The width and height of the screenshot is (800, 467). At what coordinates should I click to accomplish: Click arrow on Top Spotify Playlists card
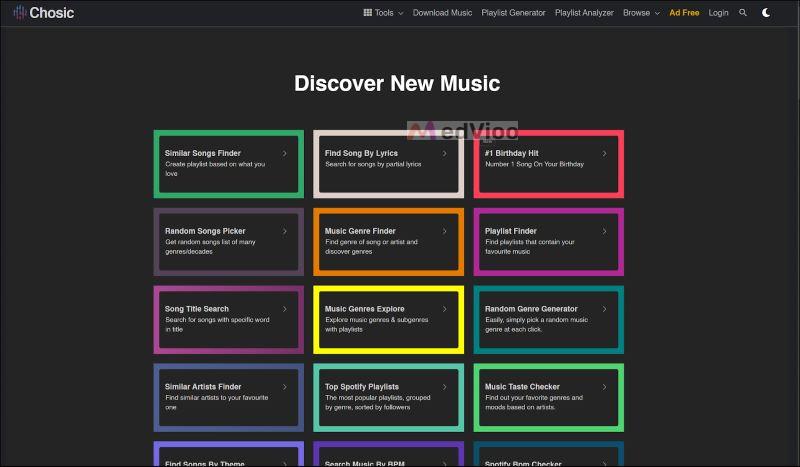(444, 387)
